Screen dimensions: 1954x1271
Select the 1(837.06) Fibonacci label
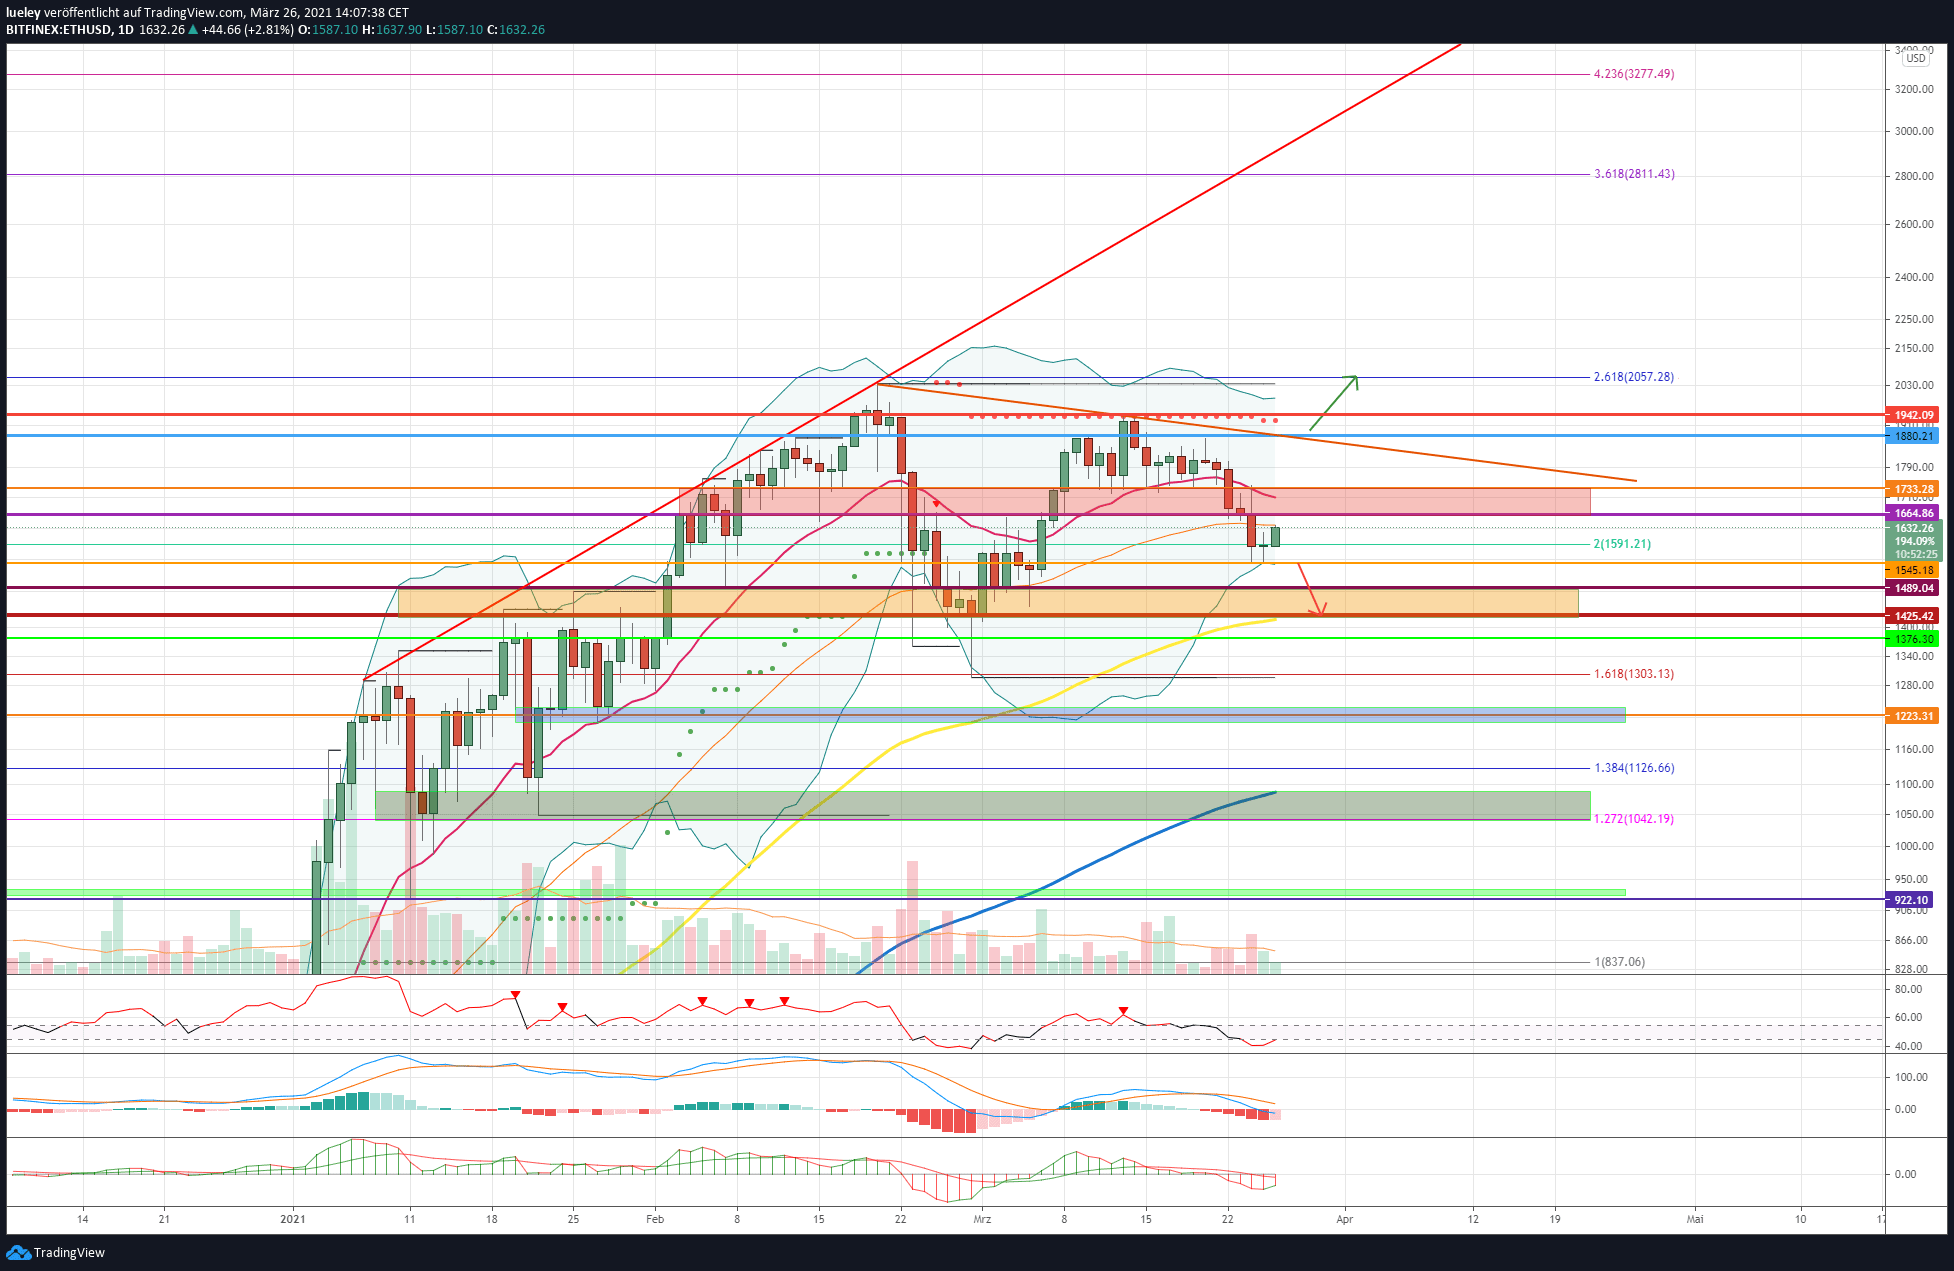pos(1619,962)
